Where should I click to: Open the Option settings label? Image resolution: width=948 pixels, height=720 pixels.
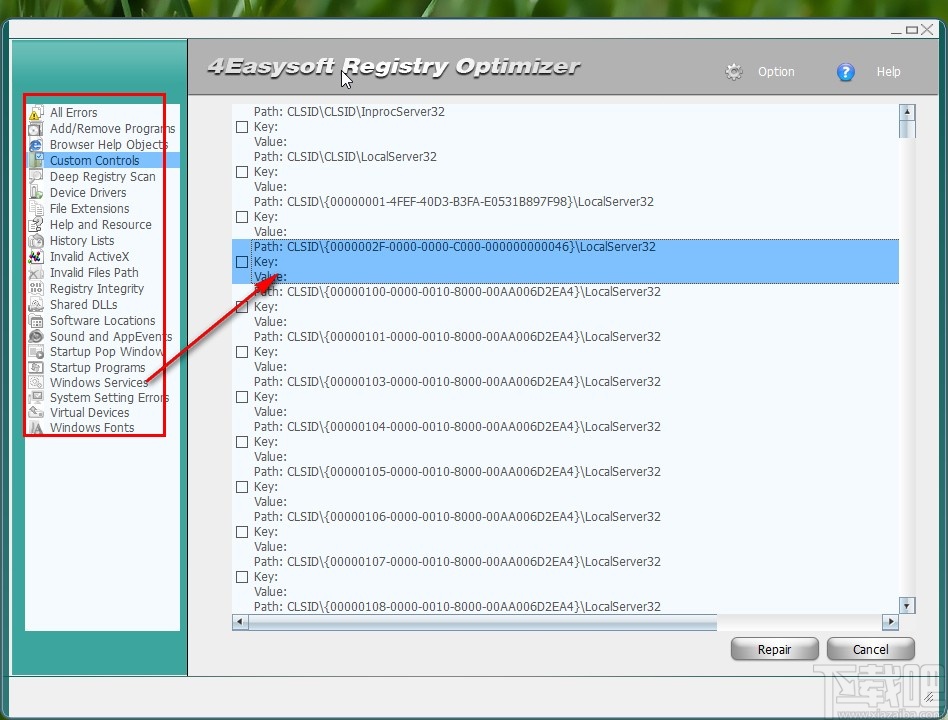776,72
